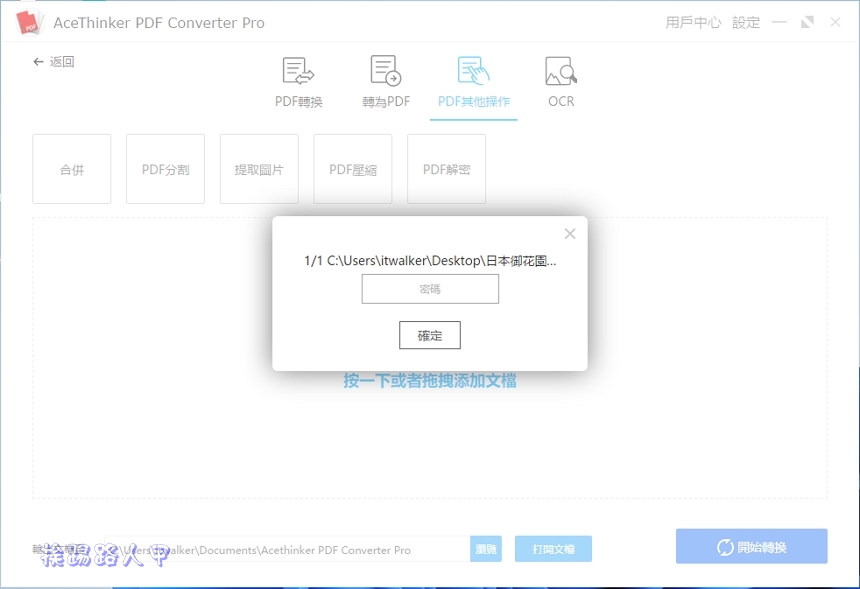Maximize the AceThinker window

(807, 22)
